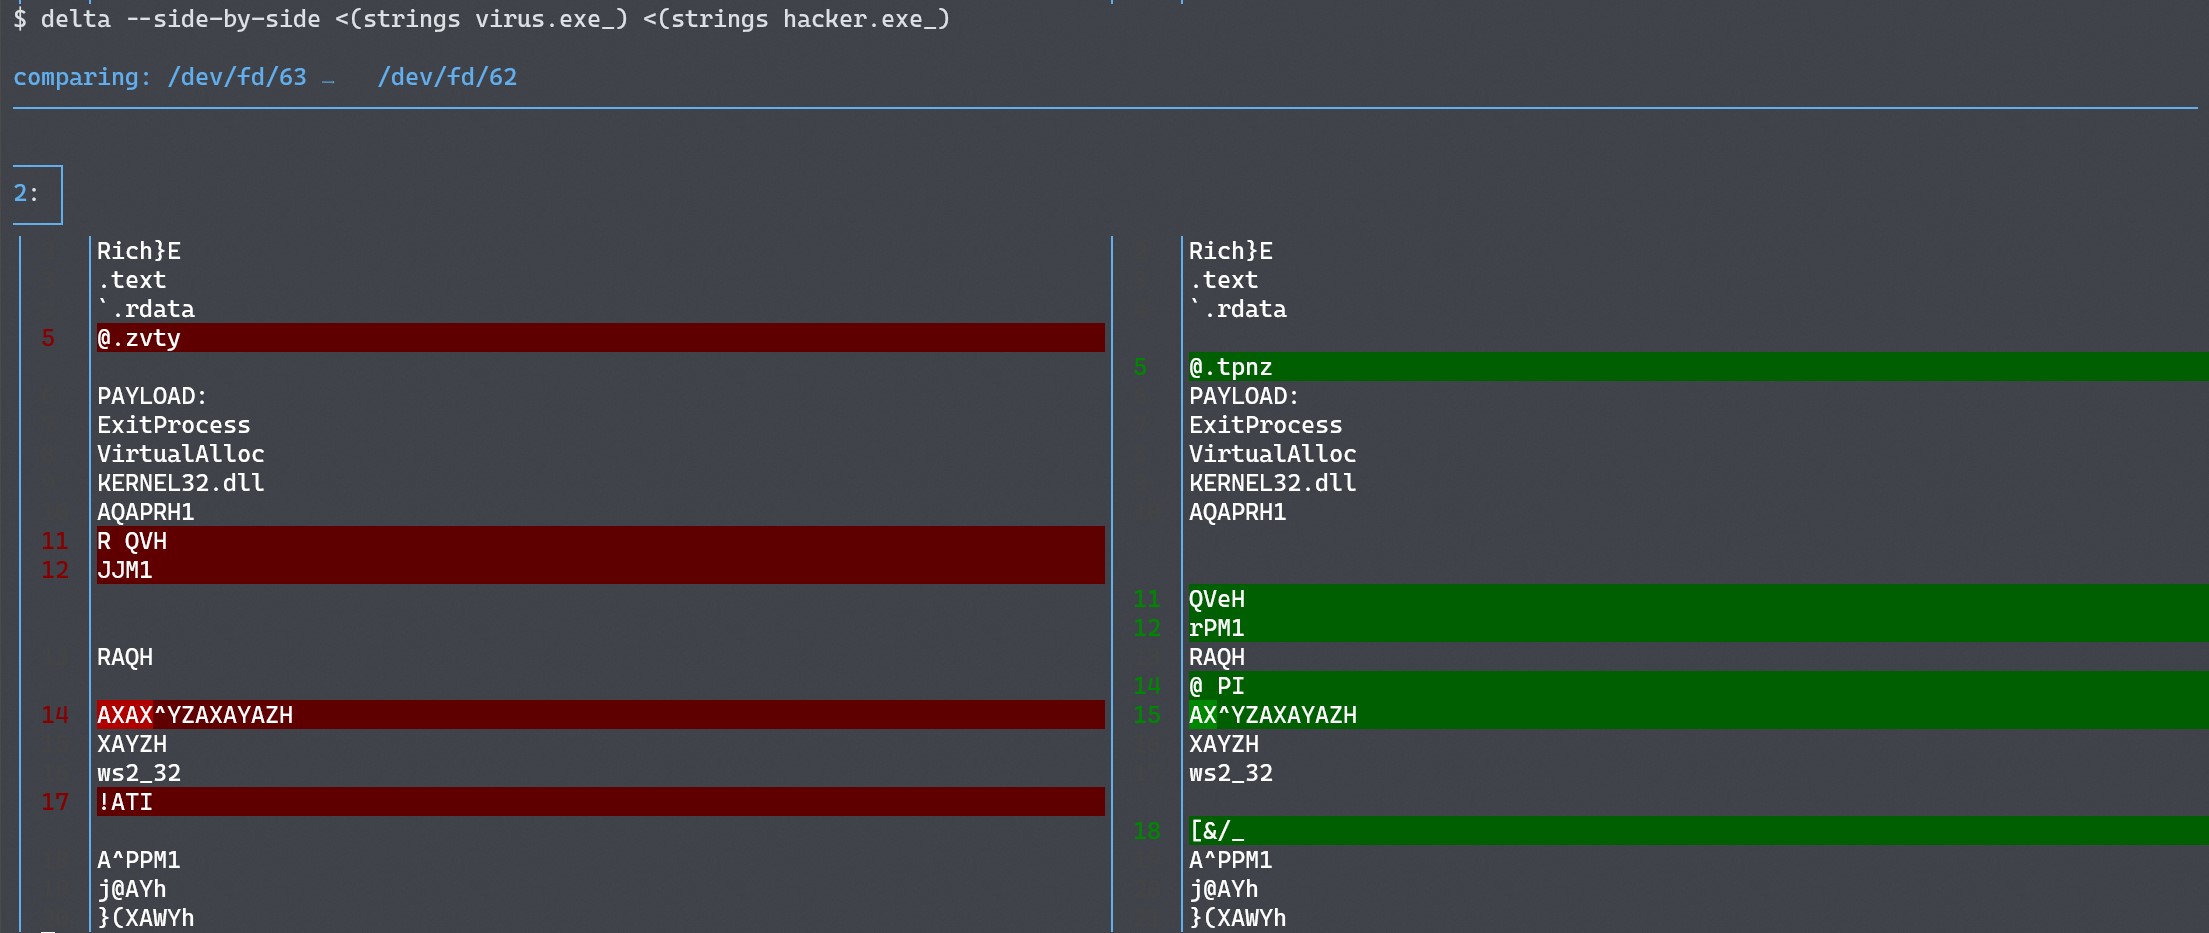Click 'VirtualAlloc' in the right diff pane
The height and width of the screenshot is (933, 2209).
click(x=1272, y=454)
